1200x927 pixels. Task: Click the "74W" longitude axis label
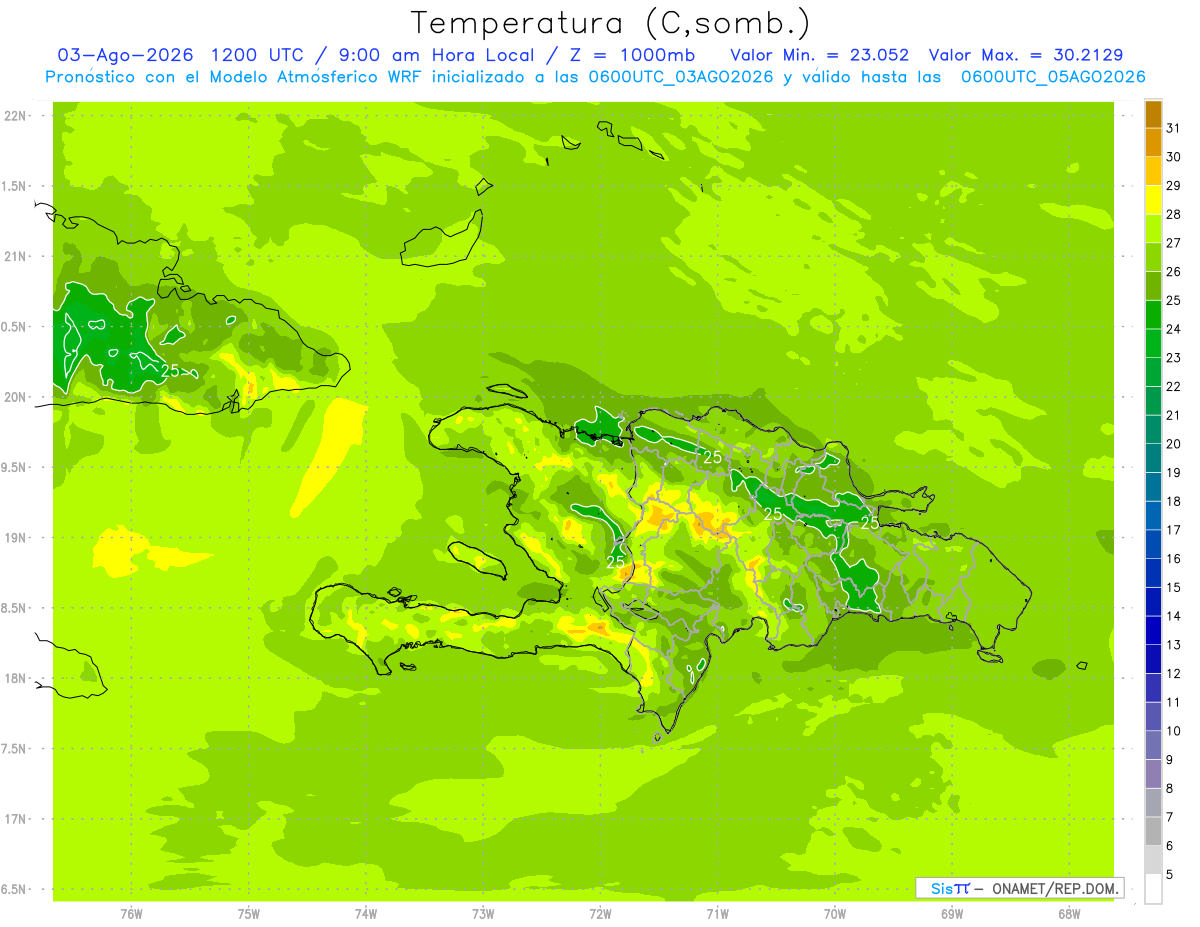click(366, 914)
